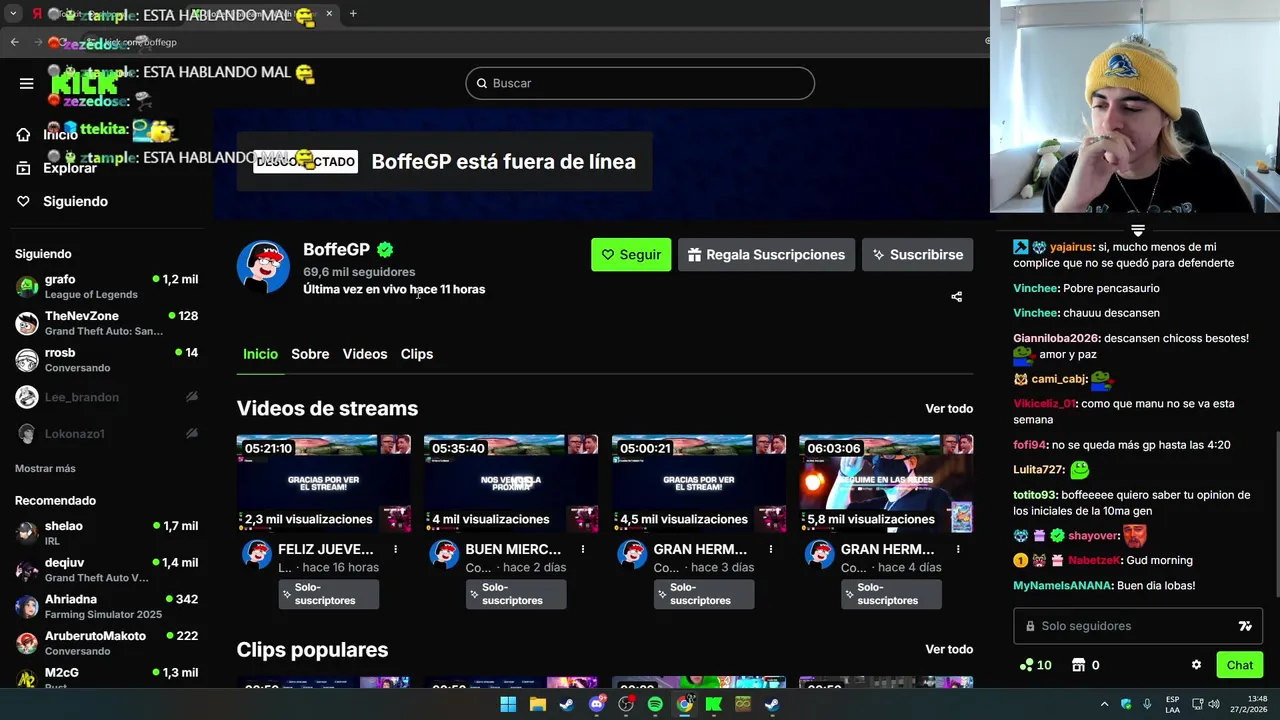
Task: Open the 05:35:40 stream video thumbnail
Action: (x=511, y=483)
